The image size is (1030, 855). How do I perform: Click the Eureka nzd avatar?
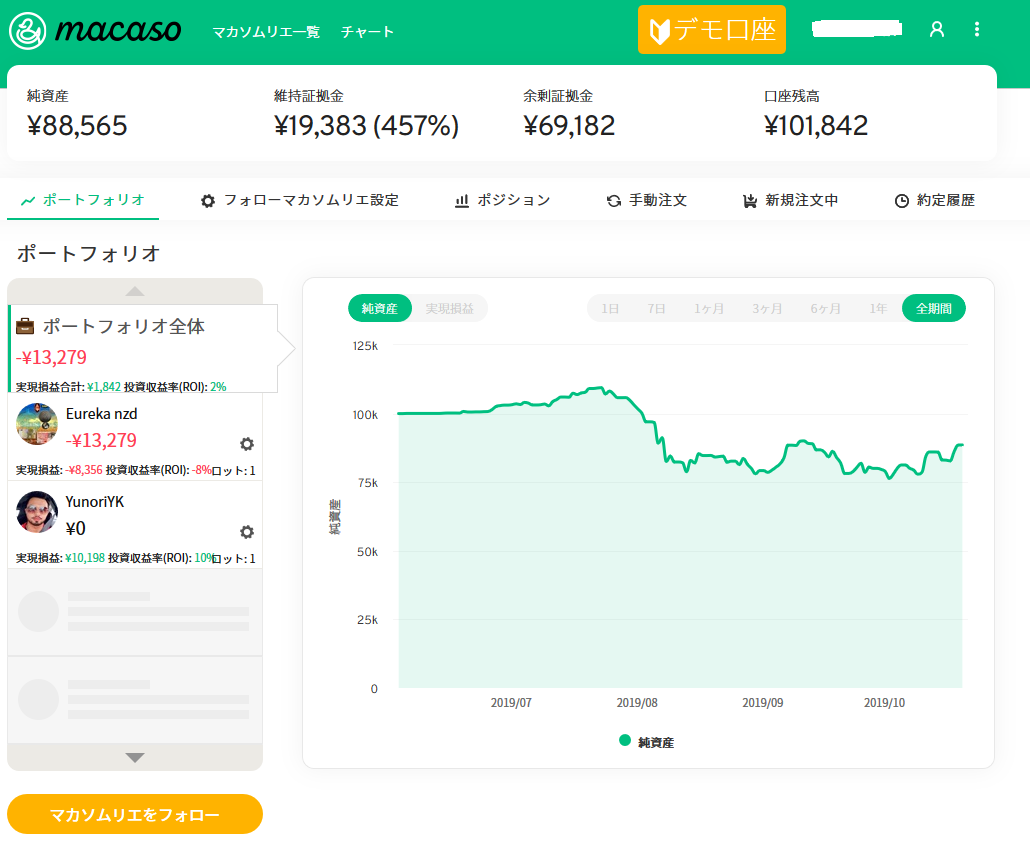coord(37,424)
